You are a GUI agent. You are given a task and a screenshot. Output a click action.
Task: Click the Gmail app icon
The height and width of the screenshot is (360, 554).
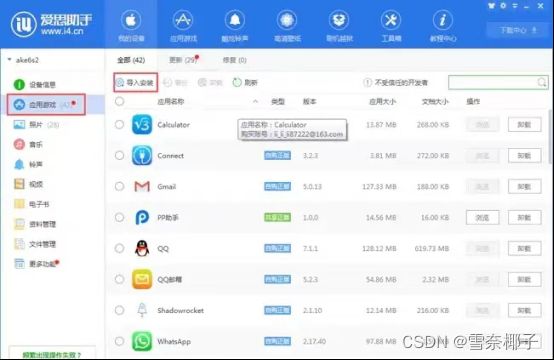[x=142, y=186]
